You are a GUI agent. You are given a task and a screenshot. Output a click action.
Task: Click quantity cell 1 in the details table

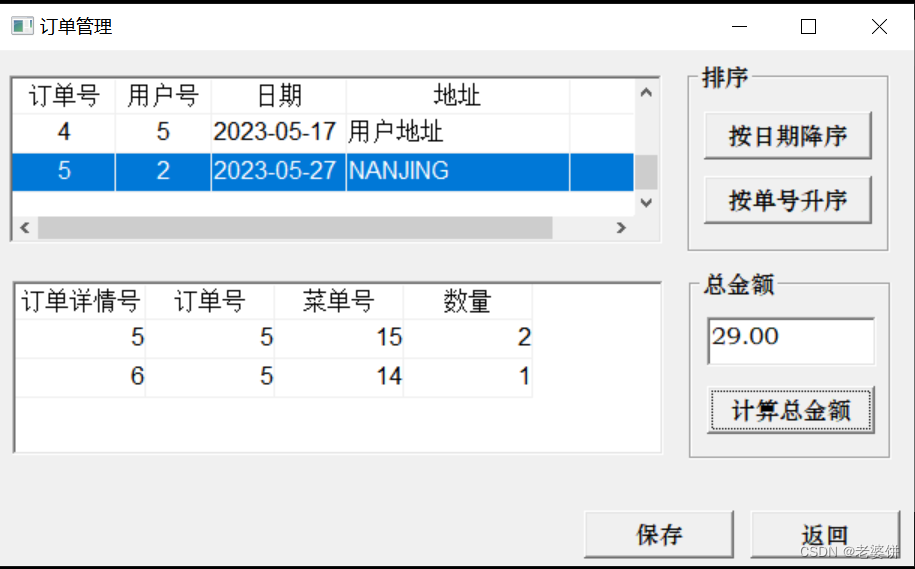point(467,376)
